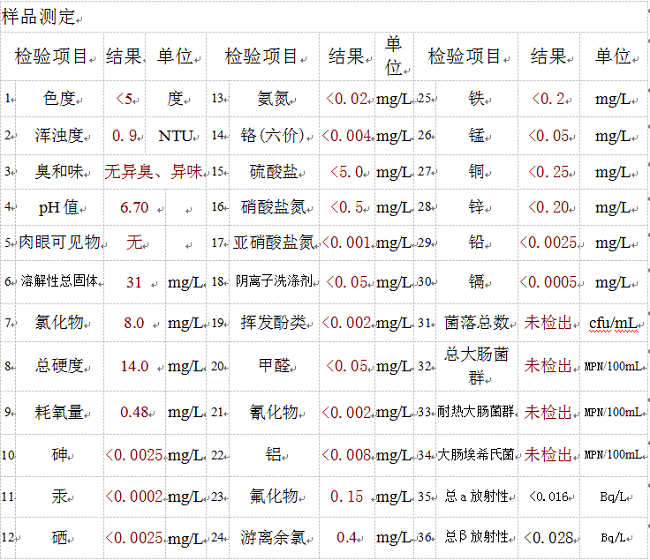The width and height of the screenshot is (650, 560).
Task: Click the 氯化物 result value 8.0
Action: coord(133,323)
